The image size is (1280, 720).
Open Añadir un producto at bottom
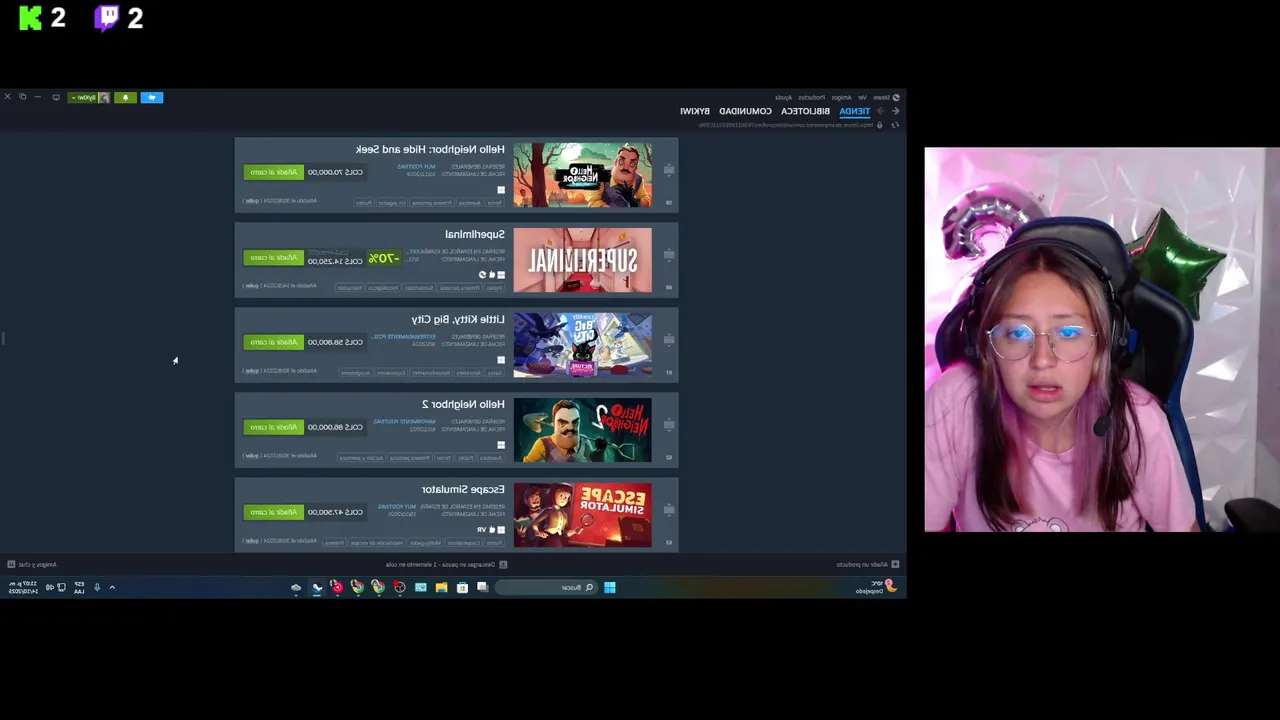point(867,564)
